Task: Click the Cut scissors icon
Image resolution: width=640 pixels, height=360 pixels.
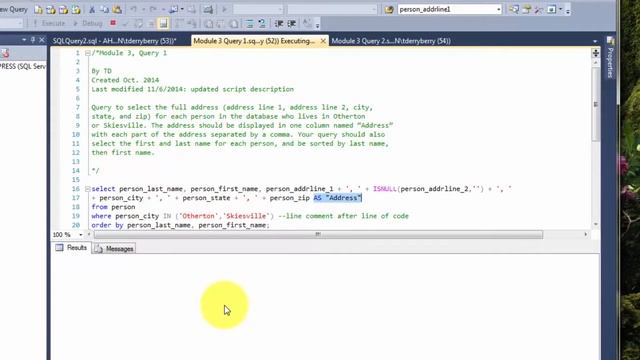Action: [x=92, y=9]
